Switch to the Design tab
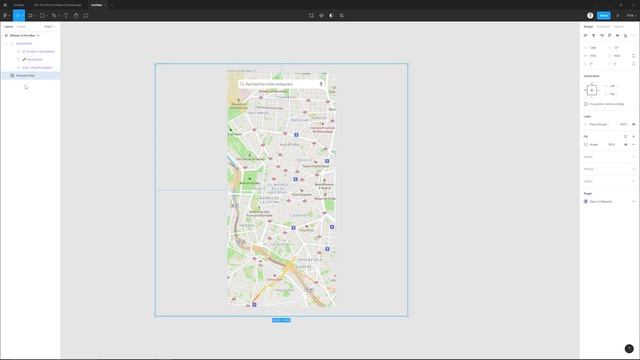Viewport: 640px width, 360px height. (x=588, y=27)
